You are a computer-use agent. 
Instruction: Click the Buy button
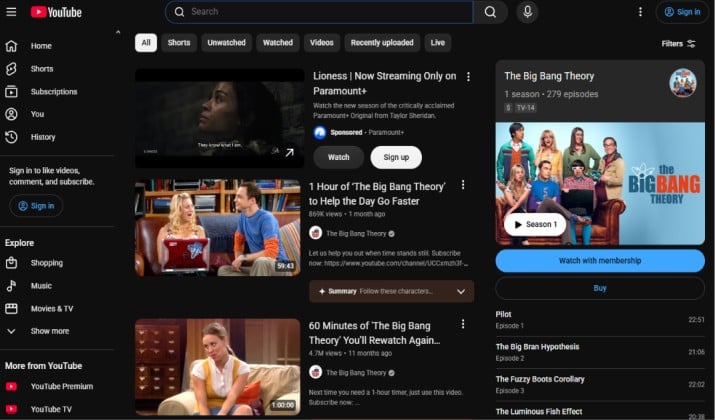pos(600,288)
